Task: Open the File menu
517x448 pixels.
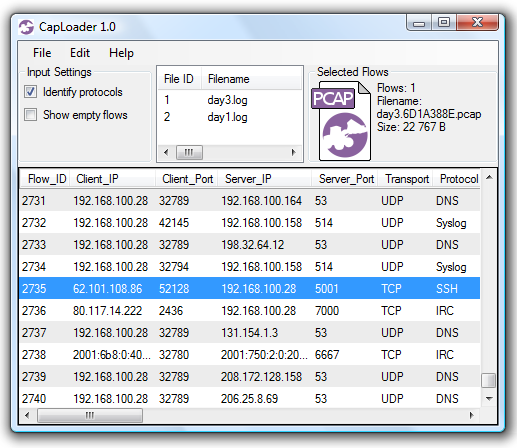Action: (42, 53)
